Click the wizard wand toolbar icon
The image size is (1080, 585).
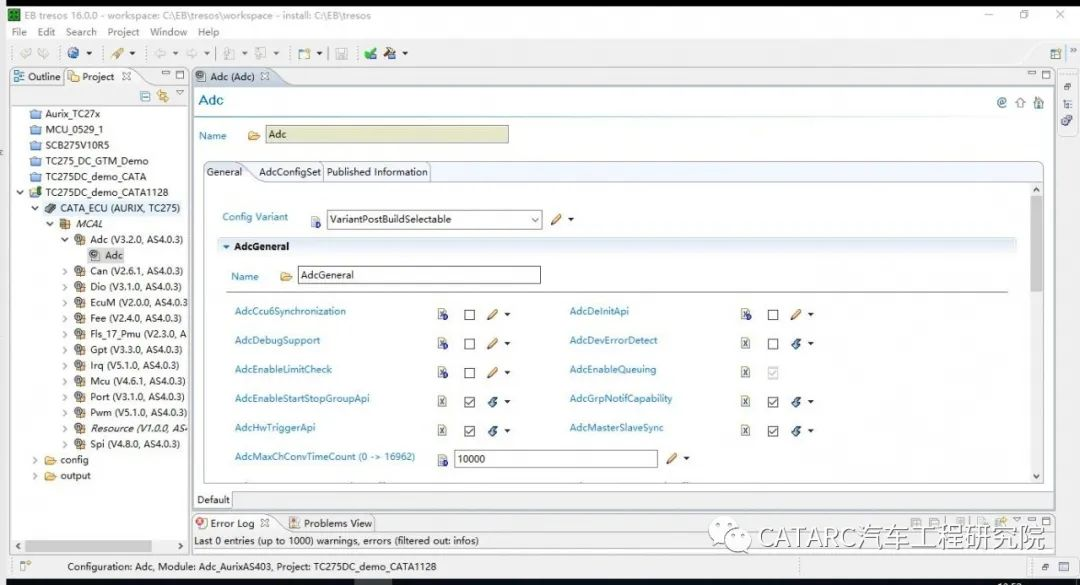(x=118, y=53)
